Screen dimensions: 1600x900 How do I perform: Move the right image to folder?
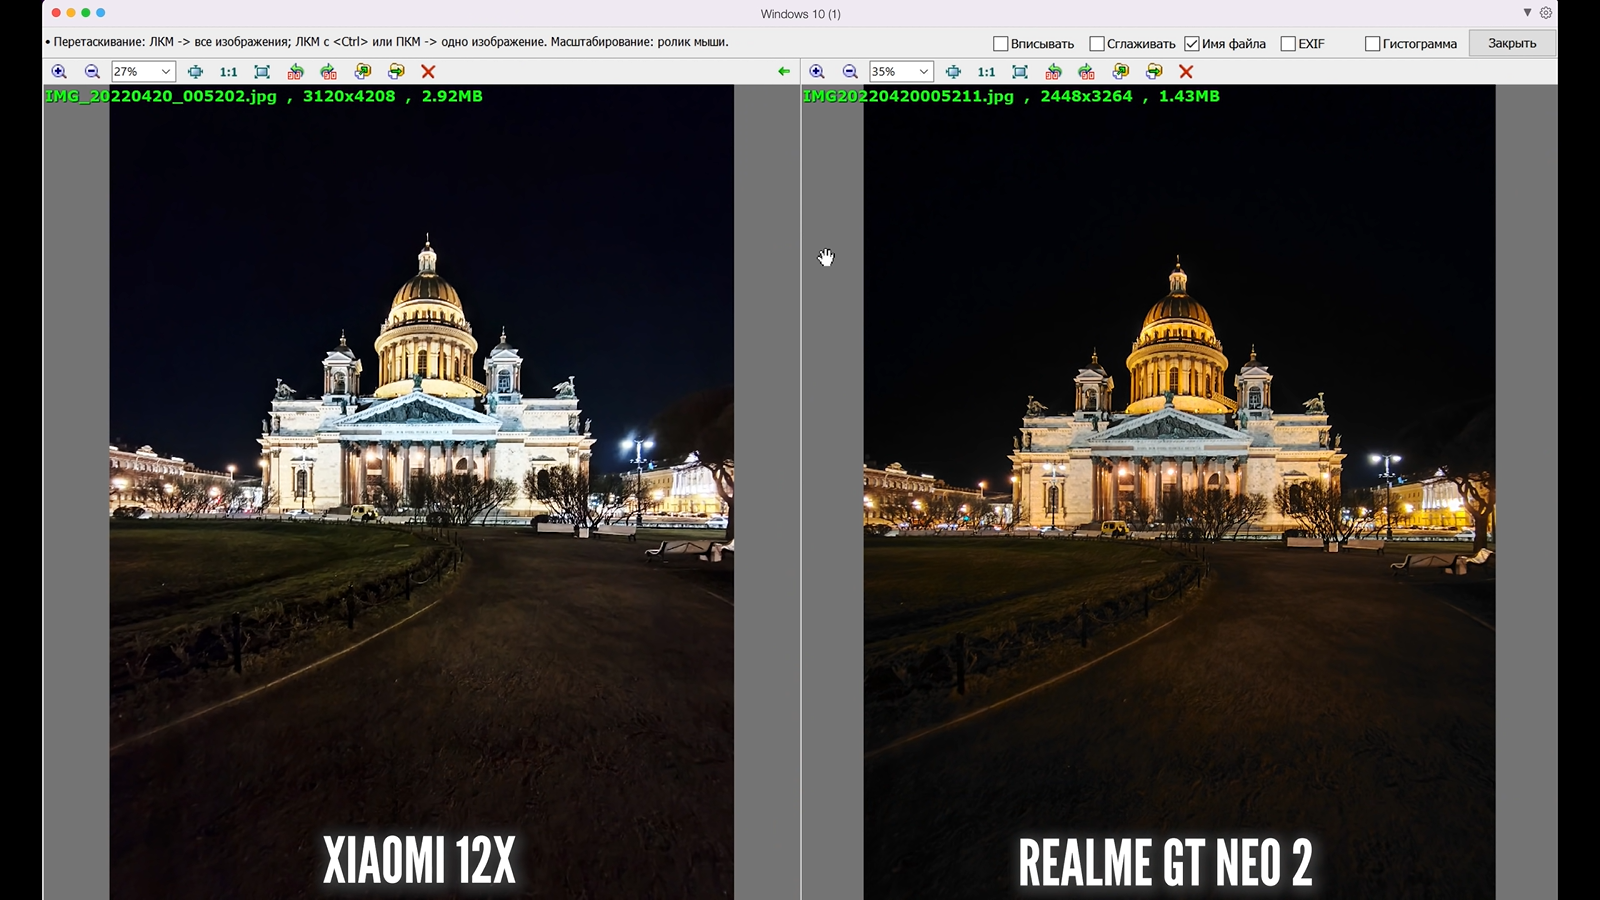coord(1154,72)
